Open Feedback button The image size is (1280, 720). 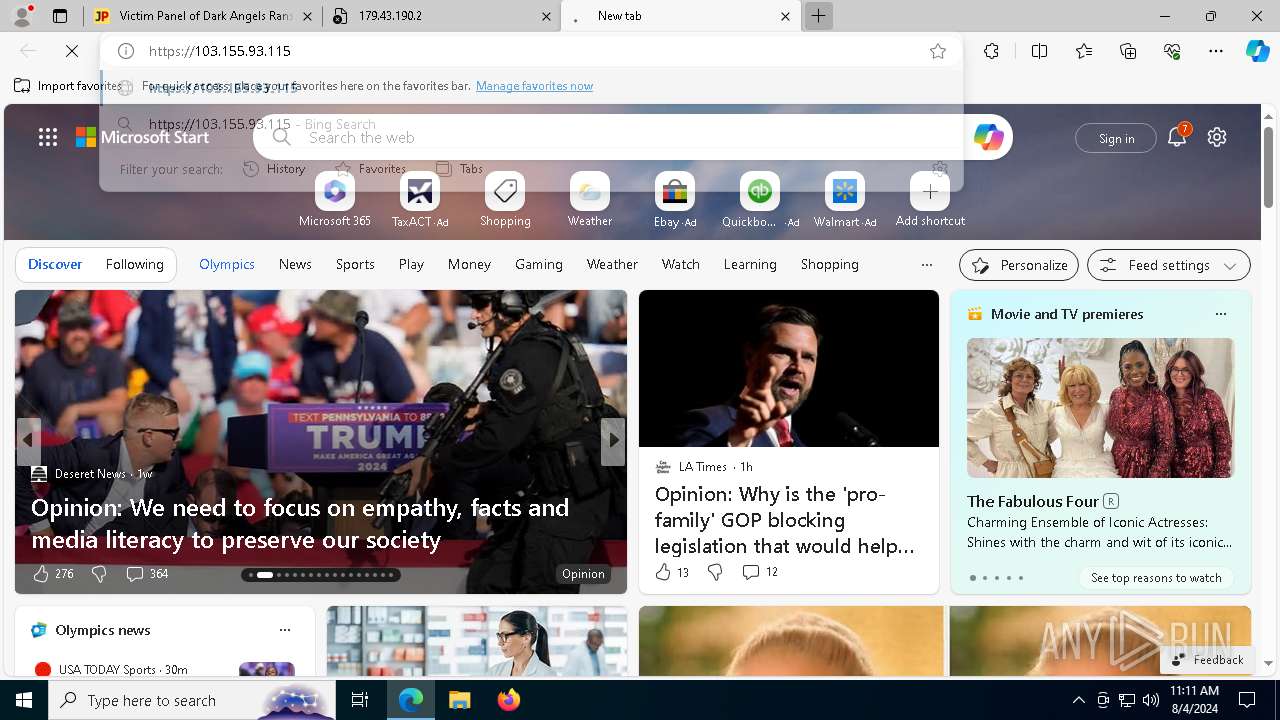(1207, 660)
